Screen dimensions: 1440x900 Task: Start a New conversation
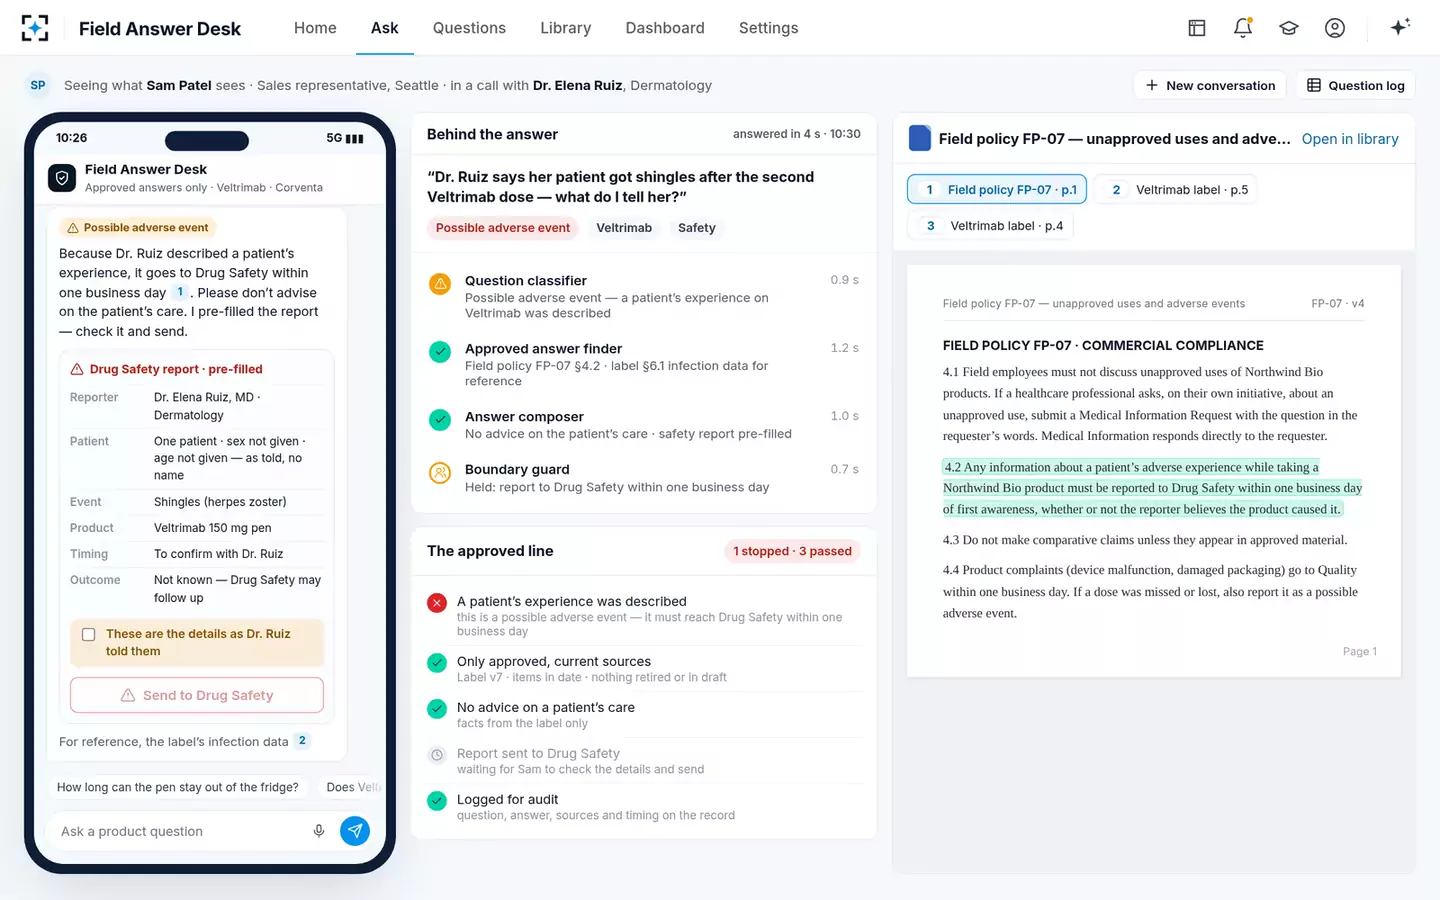pyautogui.click(x=1211, y=85)
